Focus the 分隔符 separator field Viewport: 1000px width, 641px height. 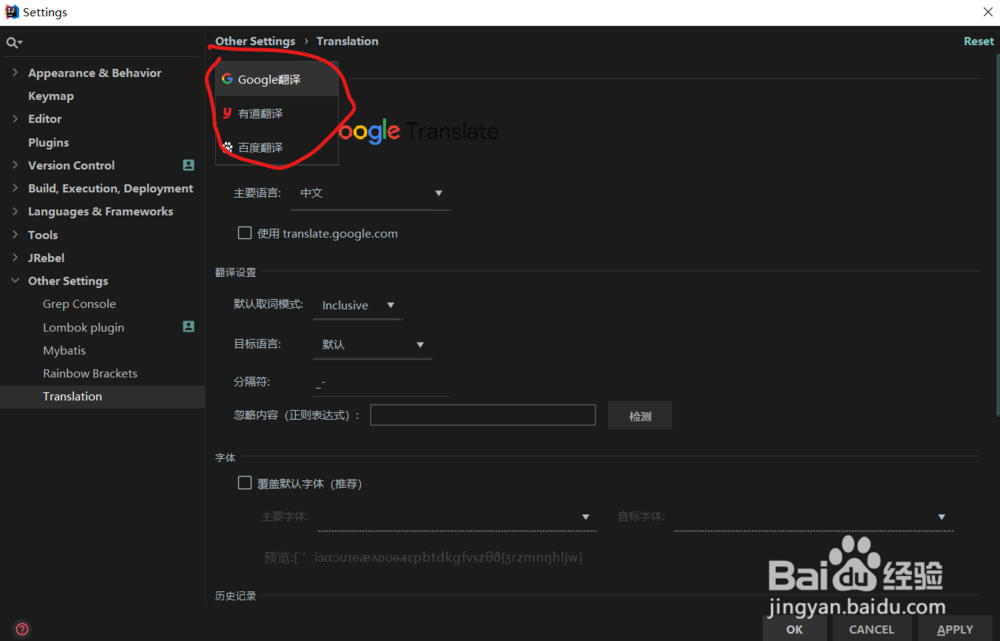(381, 383)
